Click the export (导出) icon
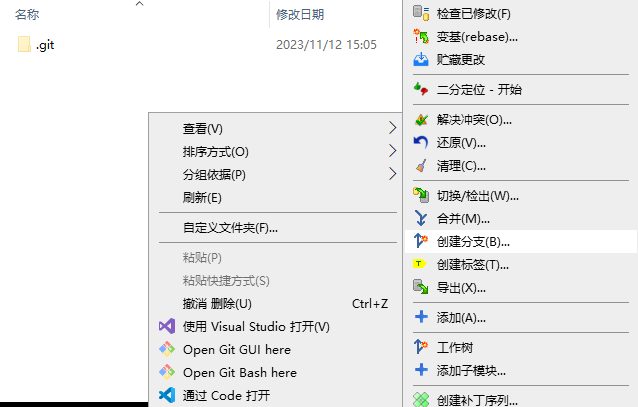This screenshot has height=407, width=638. tap(421, 287)
